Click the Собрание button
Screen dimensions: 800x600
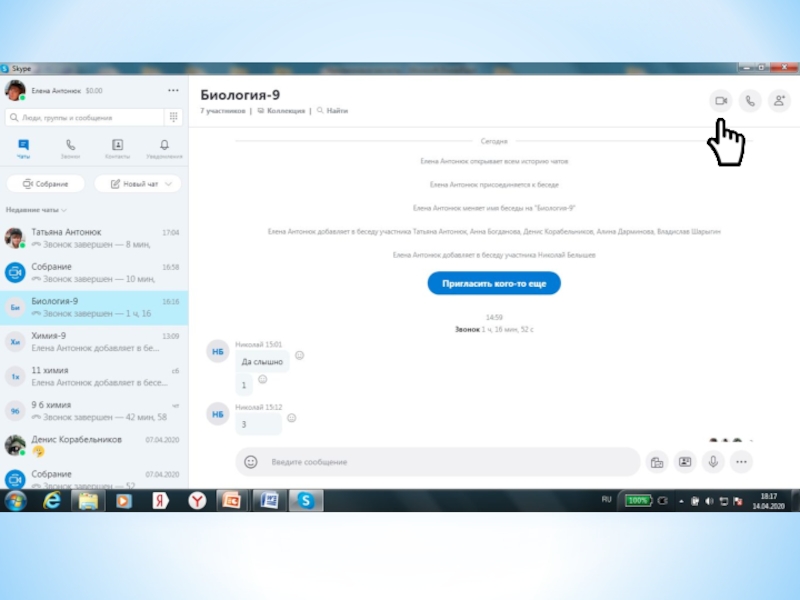45,184
